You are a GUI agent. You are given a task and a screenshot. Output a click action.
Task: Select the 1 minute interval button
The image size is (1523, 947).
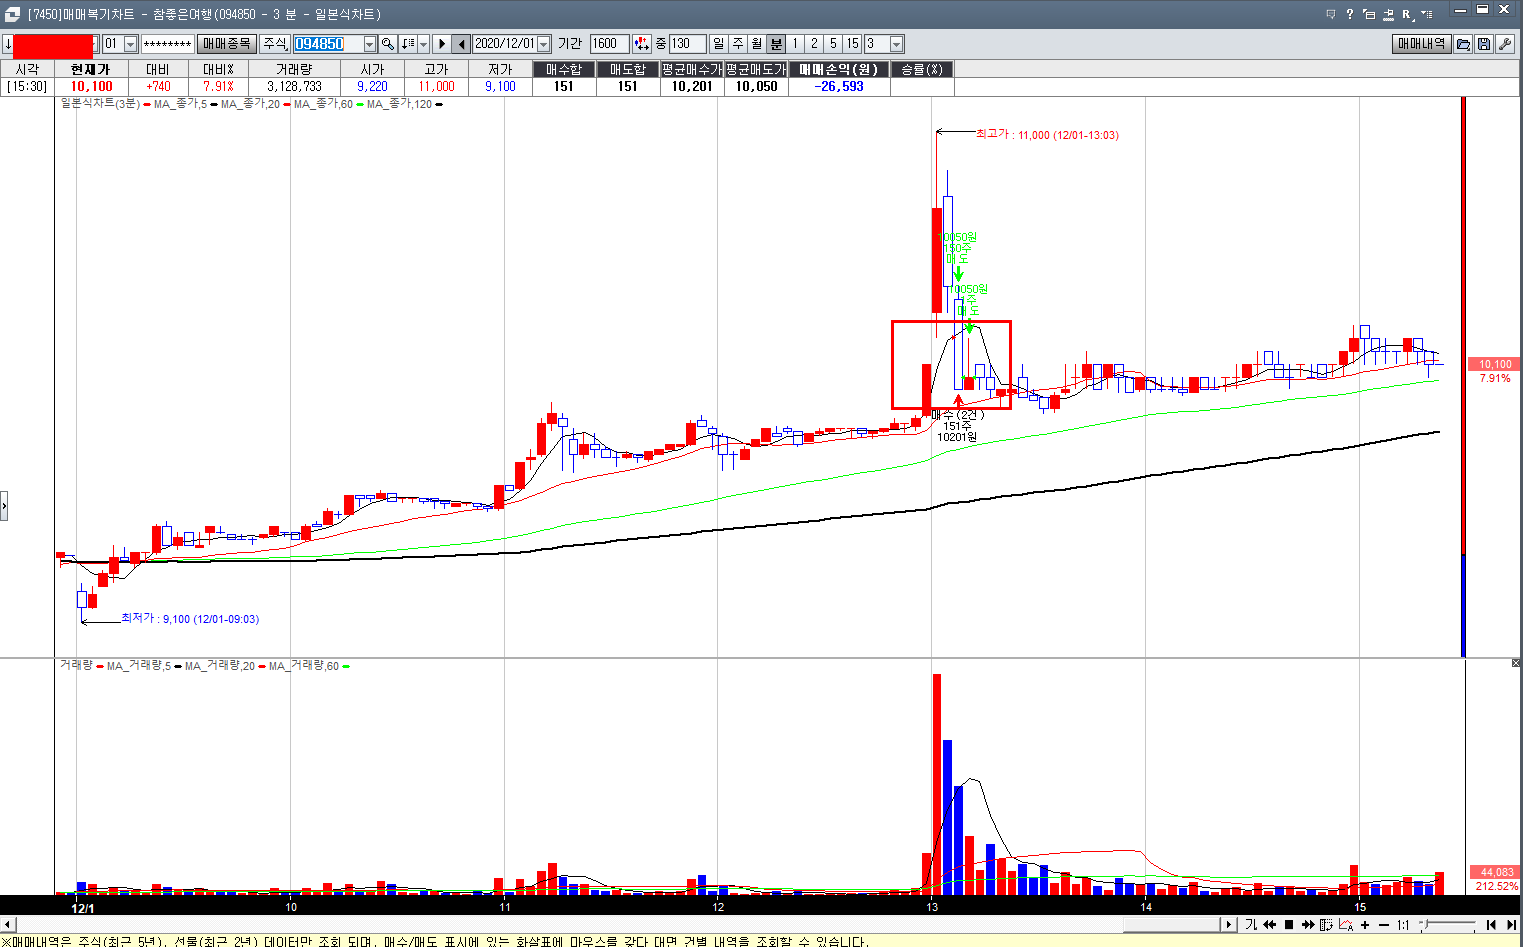(795, 44)
